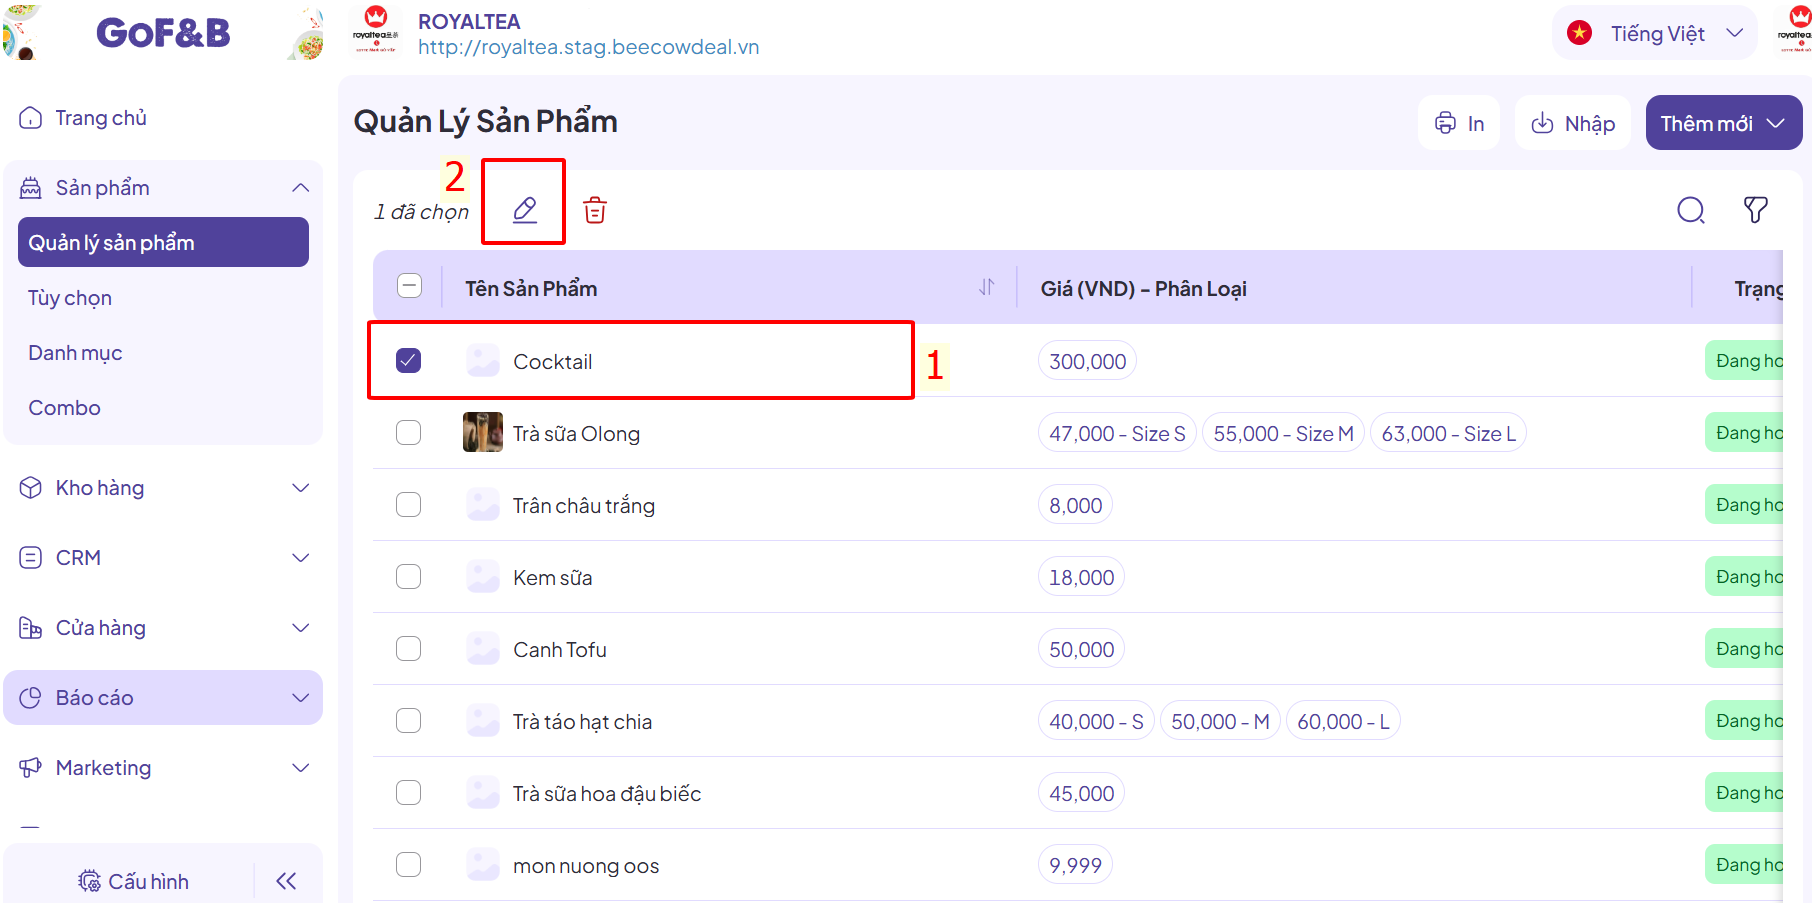Open the Trà sữa Olong product name
Viewport: 1812px width, 903px height.
576,434
